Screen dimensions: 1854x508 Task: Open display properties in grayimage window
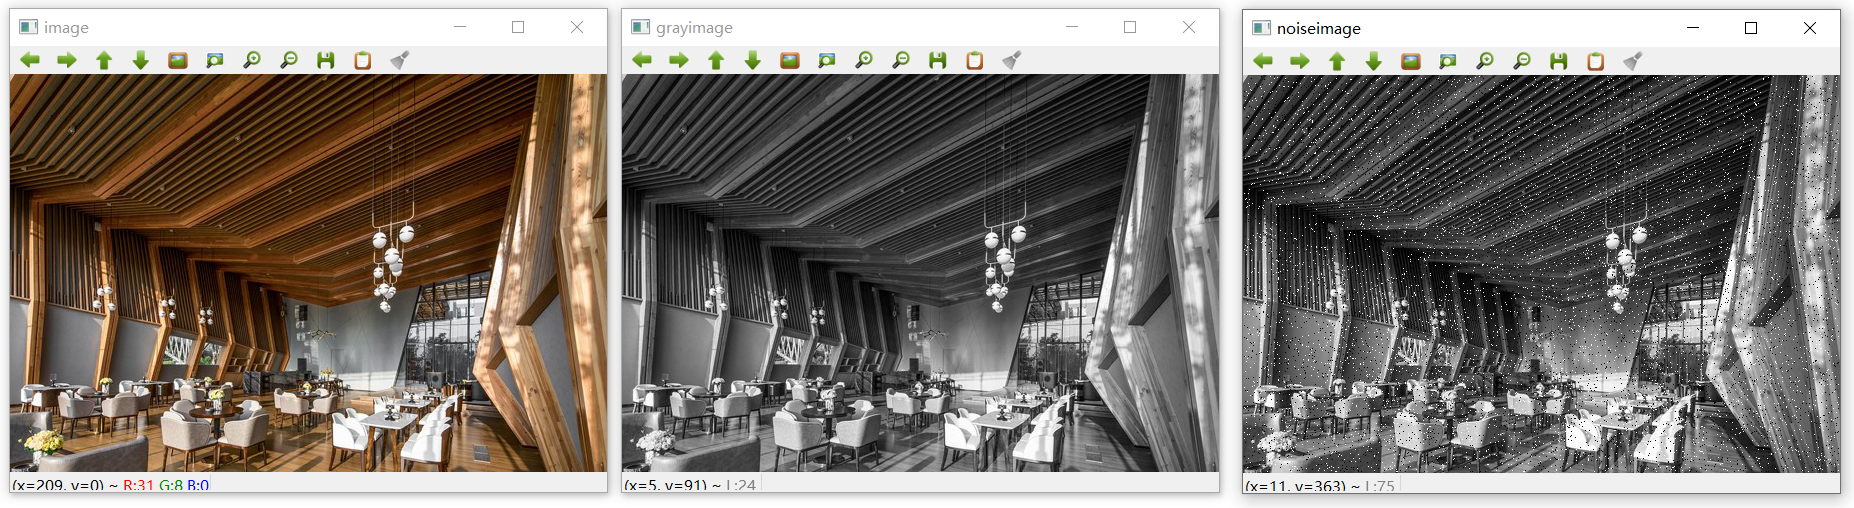[x=1012, y=60]
